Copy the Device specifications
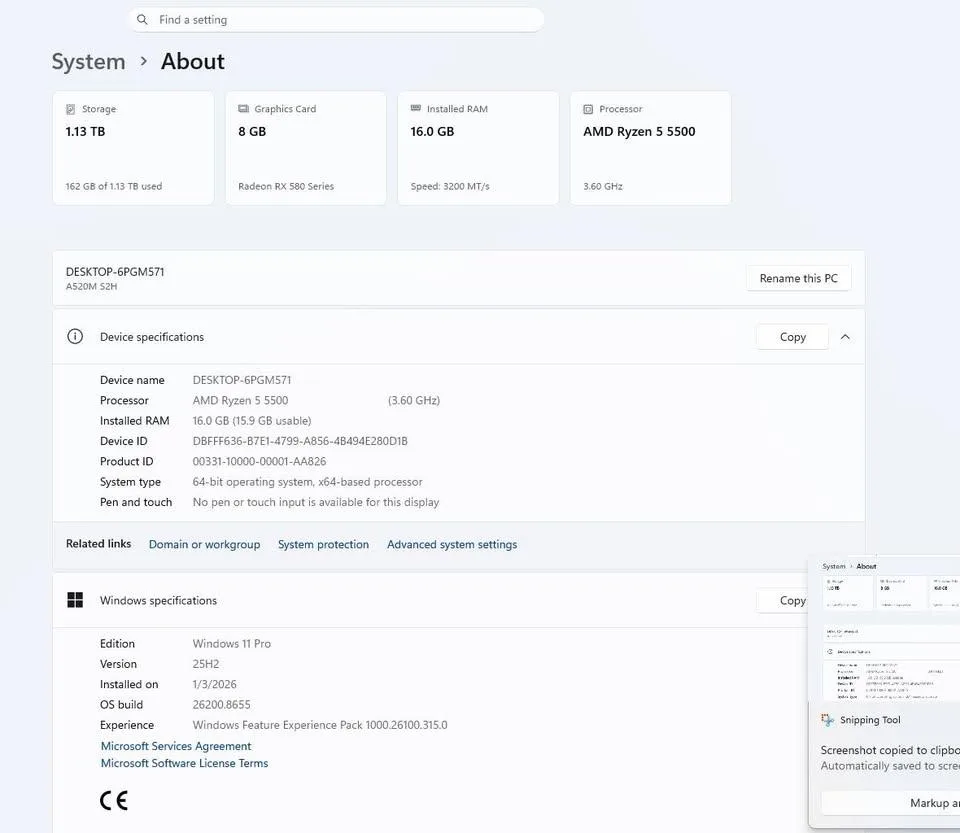The image size is (960, 833). coord(792,337)
